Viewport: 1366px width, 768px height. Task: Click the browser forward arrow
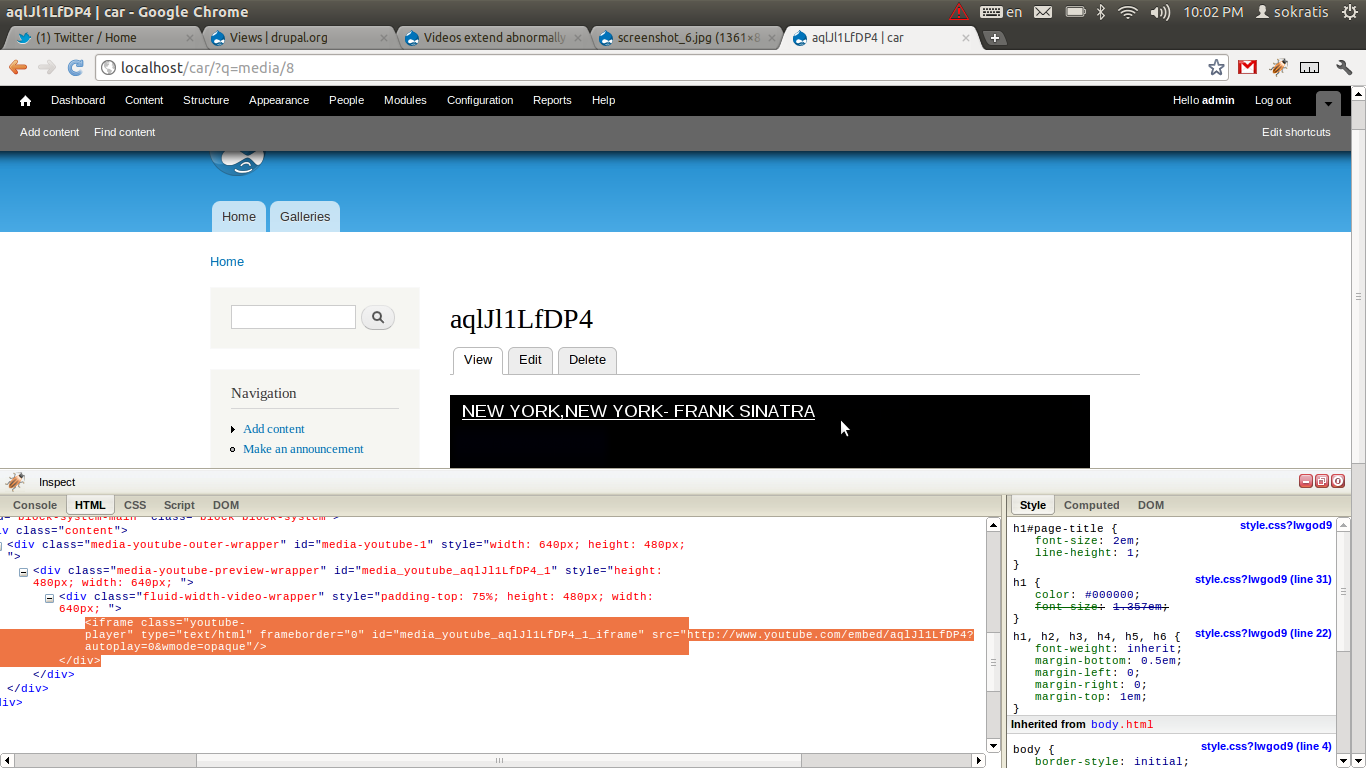tap(47, 67)
